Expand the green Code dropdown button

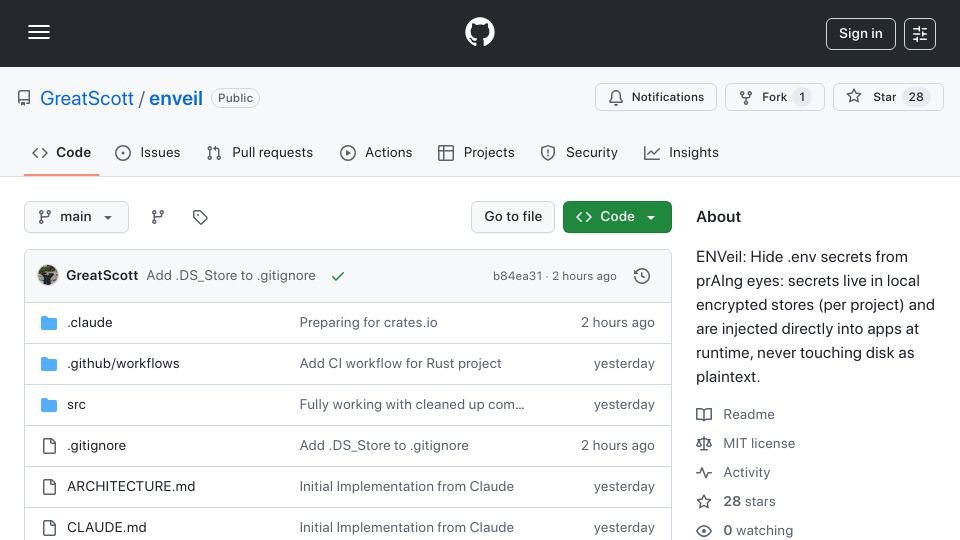pos(617,217)
